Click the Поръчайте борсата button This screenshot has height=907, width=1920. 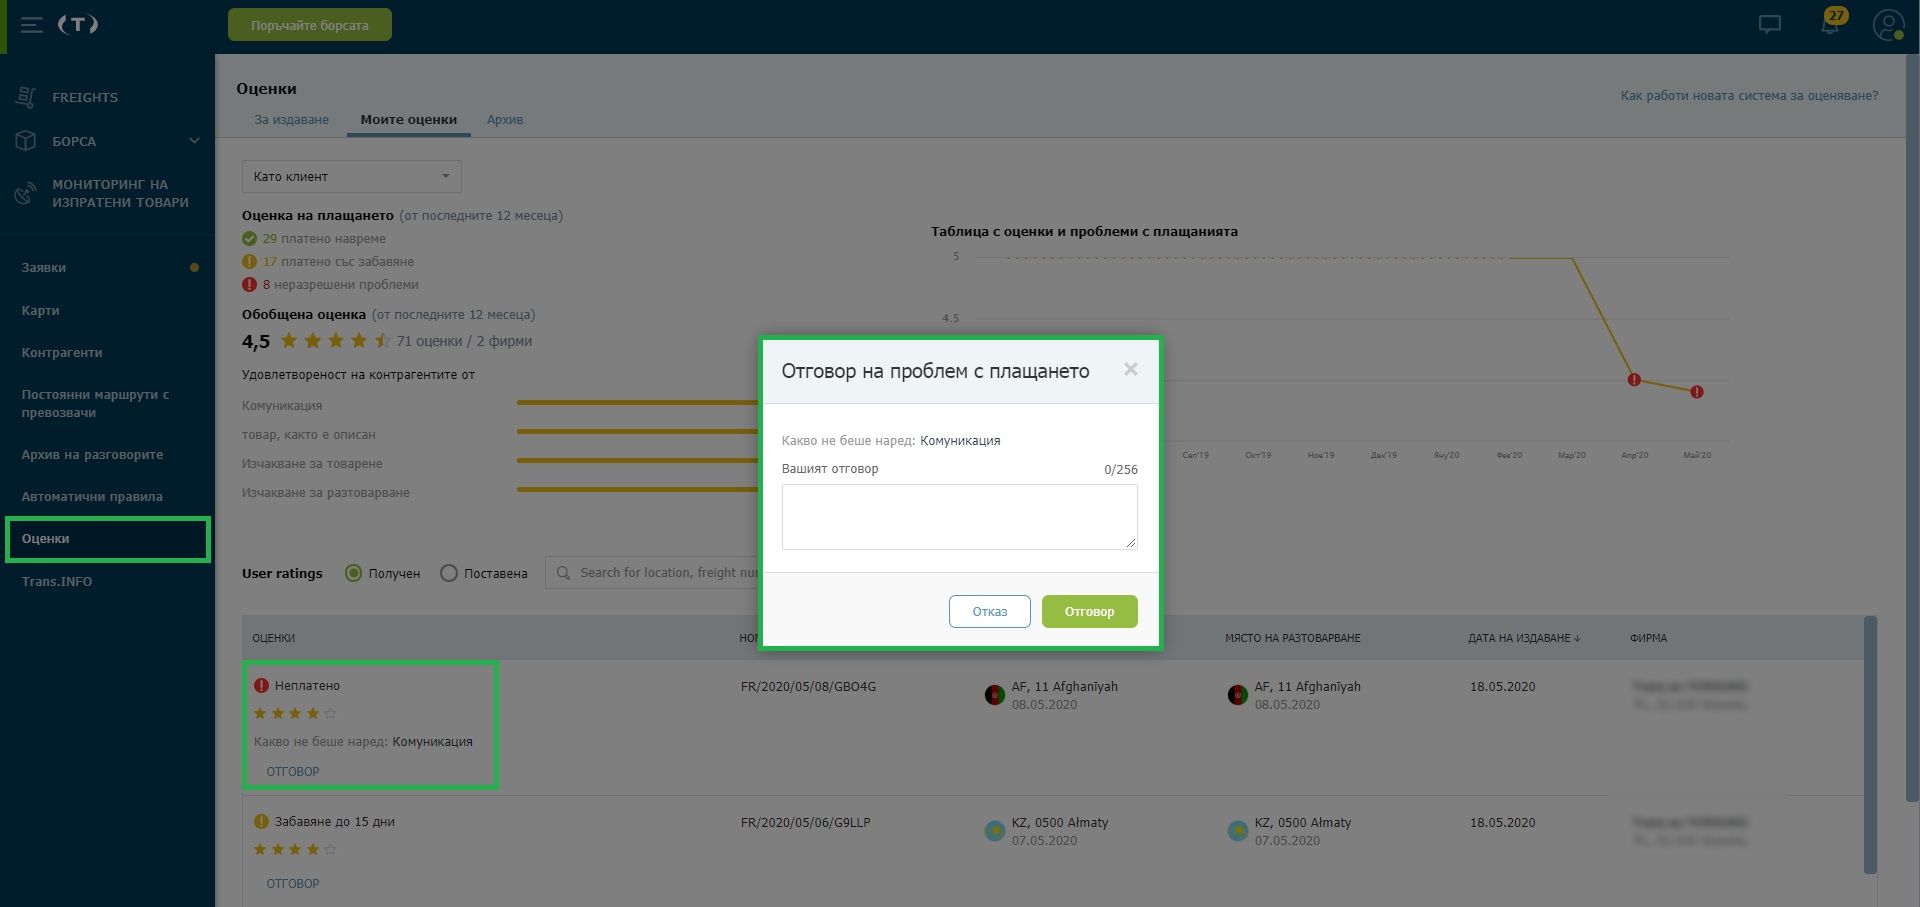(310, 25)
